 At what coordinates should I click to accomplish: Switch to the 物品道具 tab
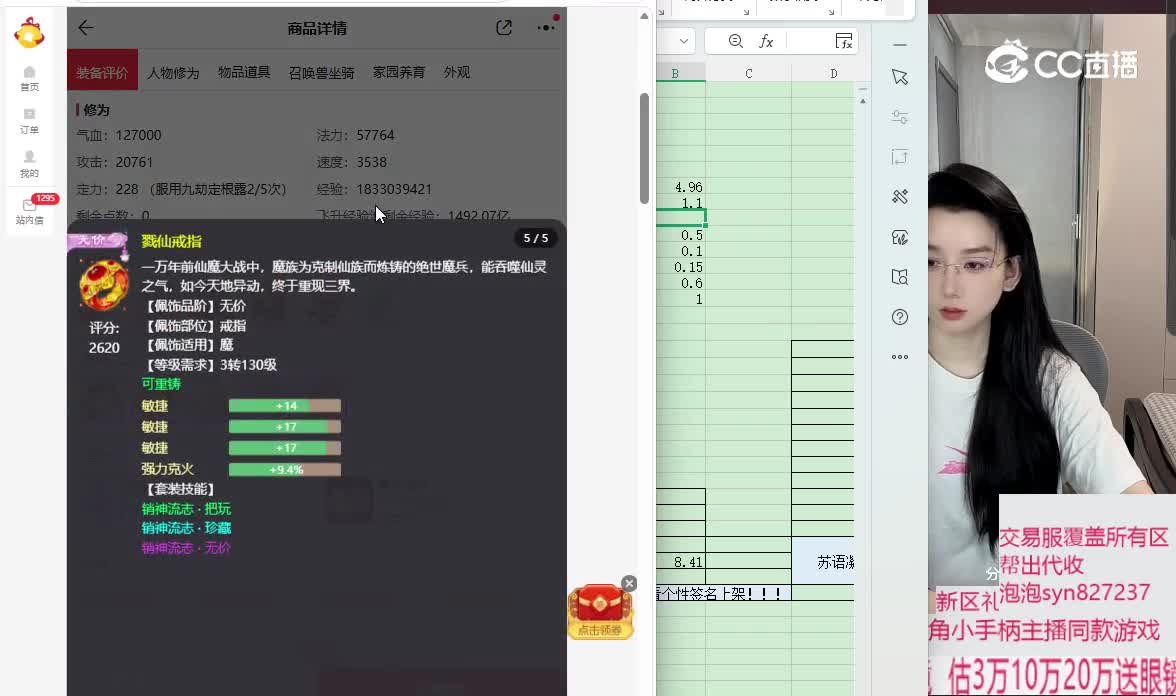244,73
